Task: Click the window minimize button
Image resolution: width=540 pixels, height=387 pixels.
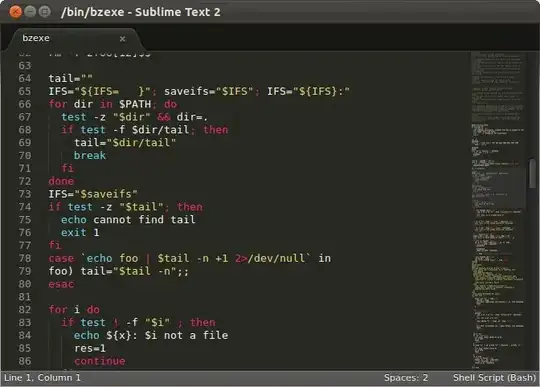Action: (30, 12)
